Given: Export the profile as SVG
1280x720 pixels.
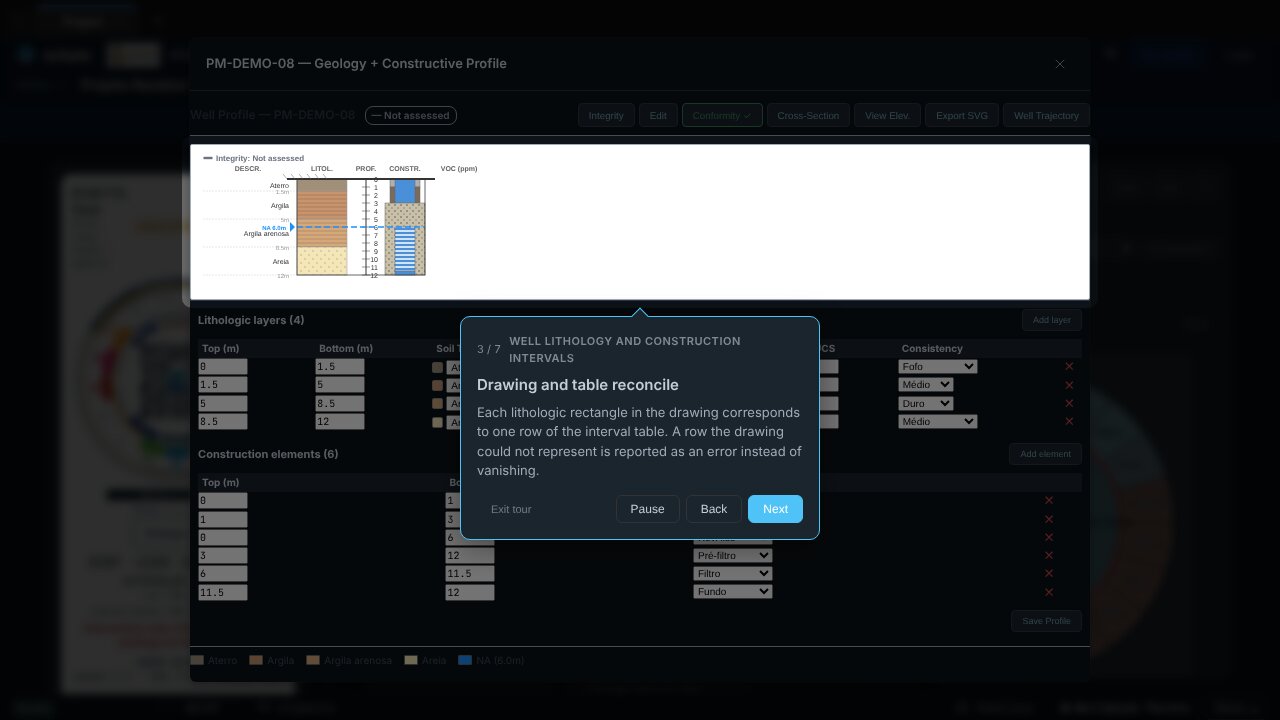Looking at the screenshot, I should (962, 116).
